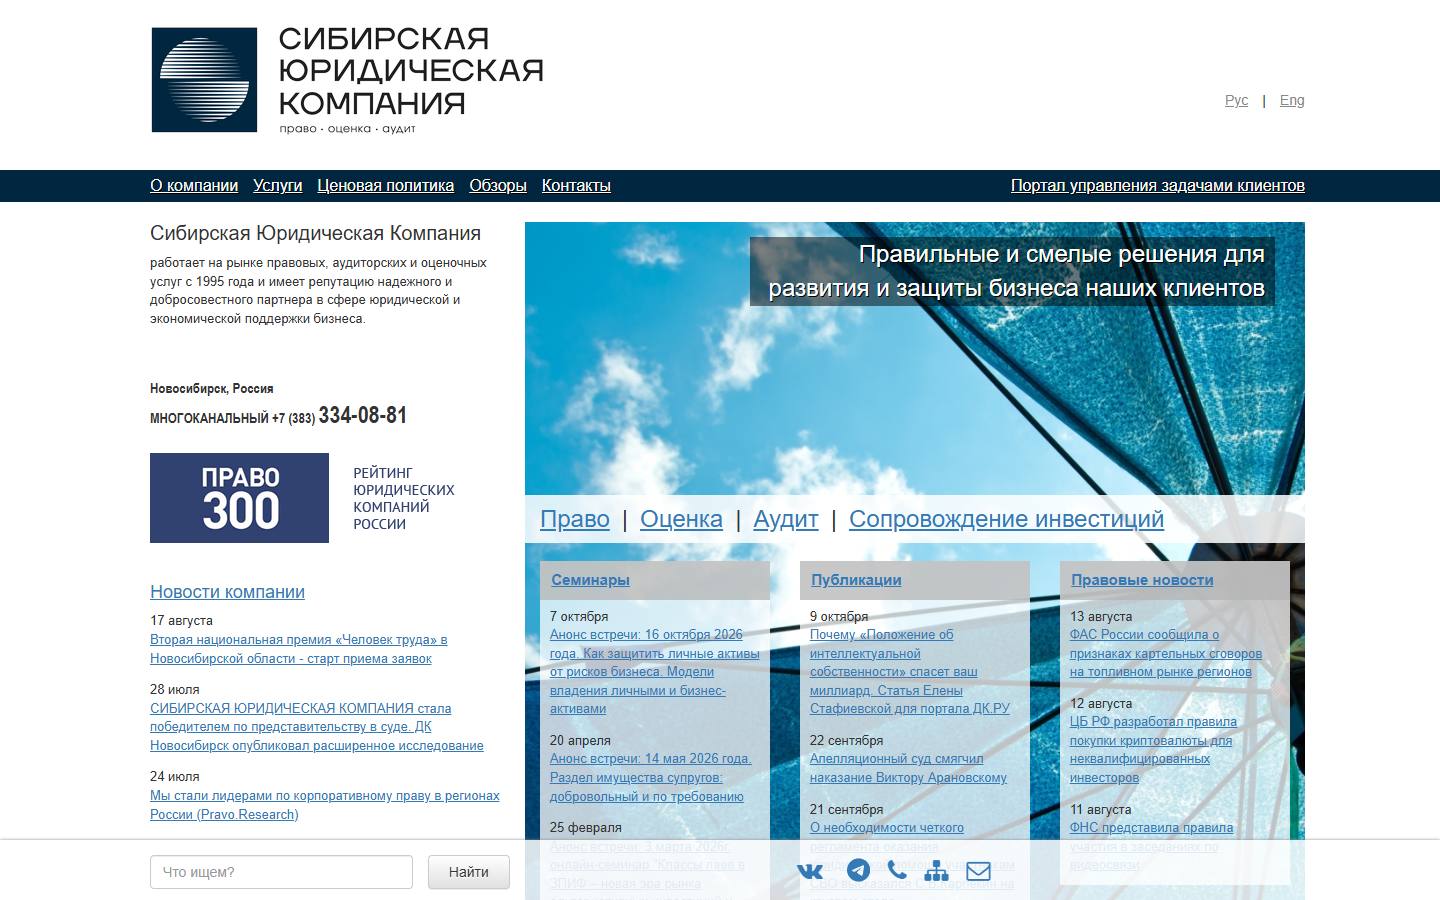Open Pravo.Research corporate law leaders news

325,805
